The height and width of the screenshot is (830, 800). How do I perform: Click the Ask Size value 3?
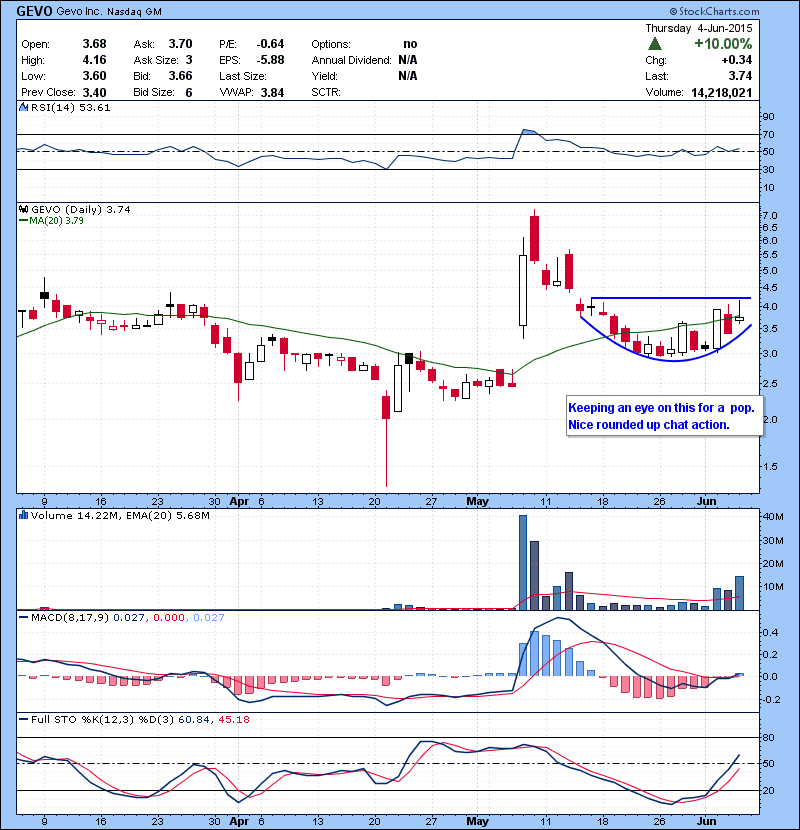[x=189, y=60]
